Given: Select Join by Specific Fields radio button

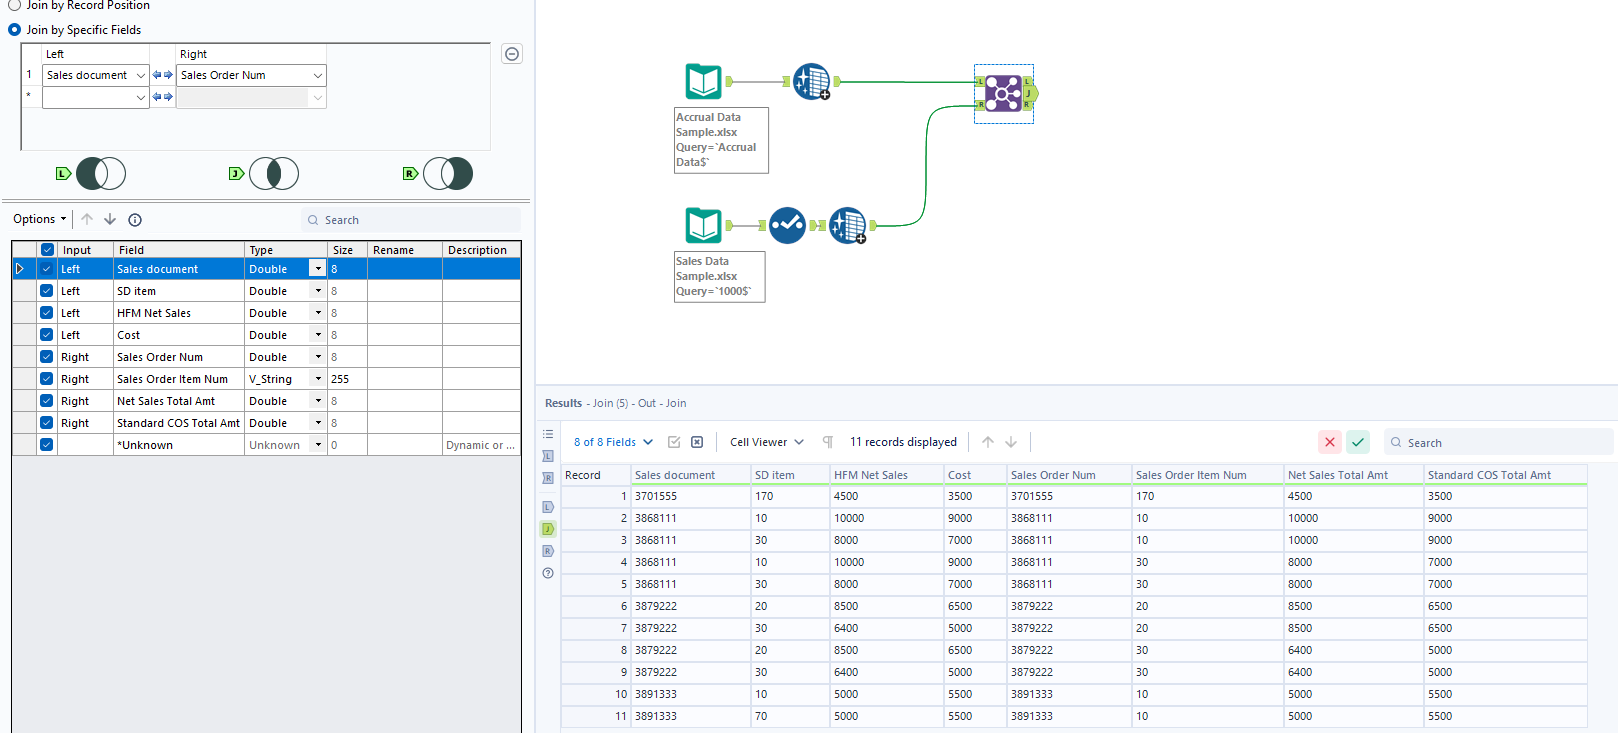Looking at the screenshot, I should pyautogui.click(x=15, y=30).
